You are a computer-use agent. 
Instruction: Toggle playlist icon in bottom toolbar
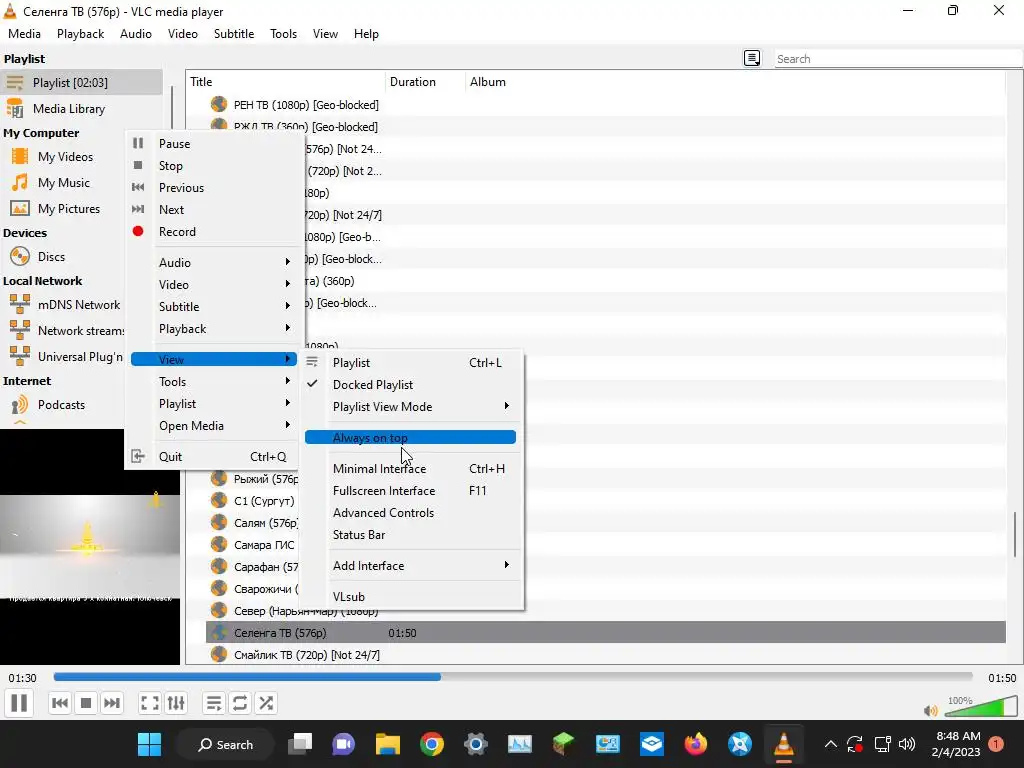[x=214, y=703]
